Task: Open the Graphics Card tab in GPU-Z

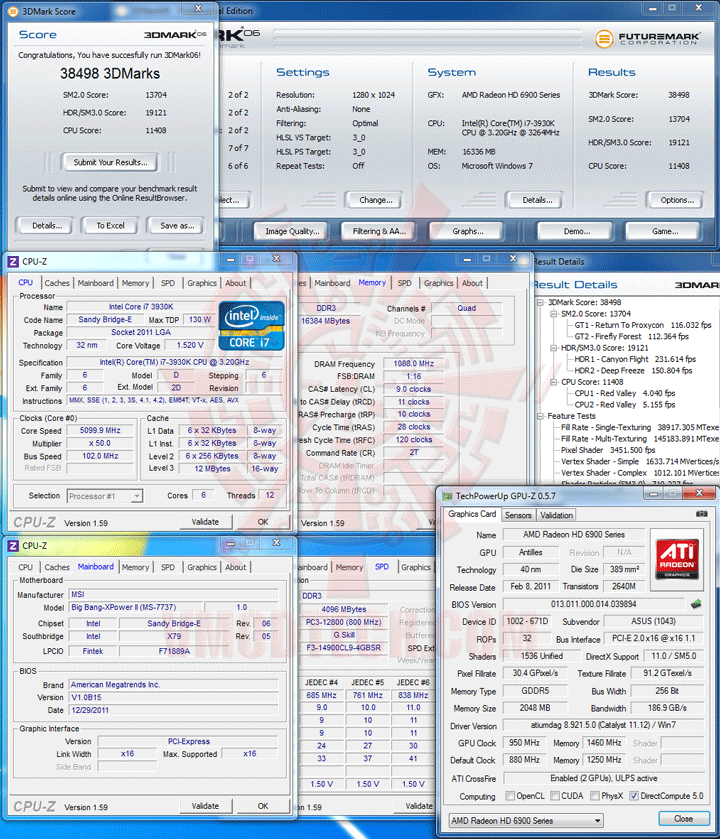Action: pyautogui.click(x=472, y=514)
